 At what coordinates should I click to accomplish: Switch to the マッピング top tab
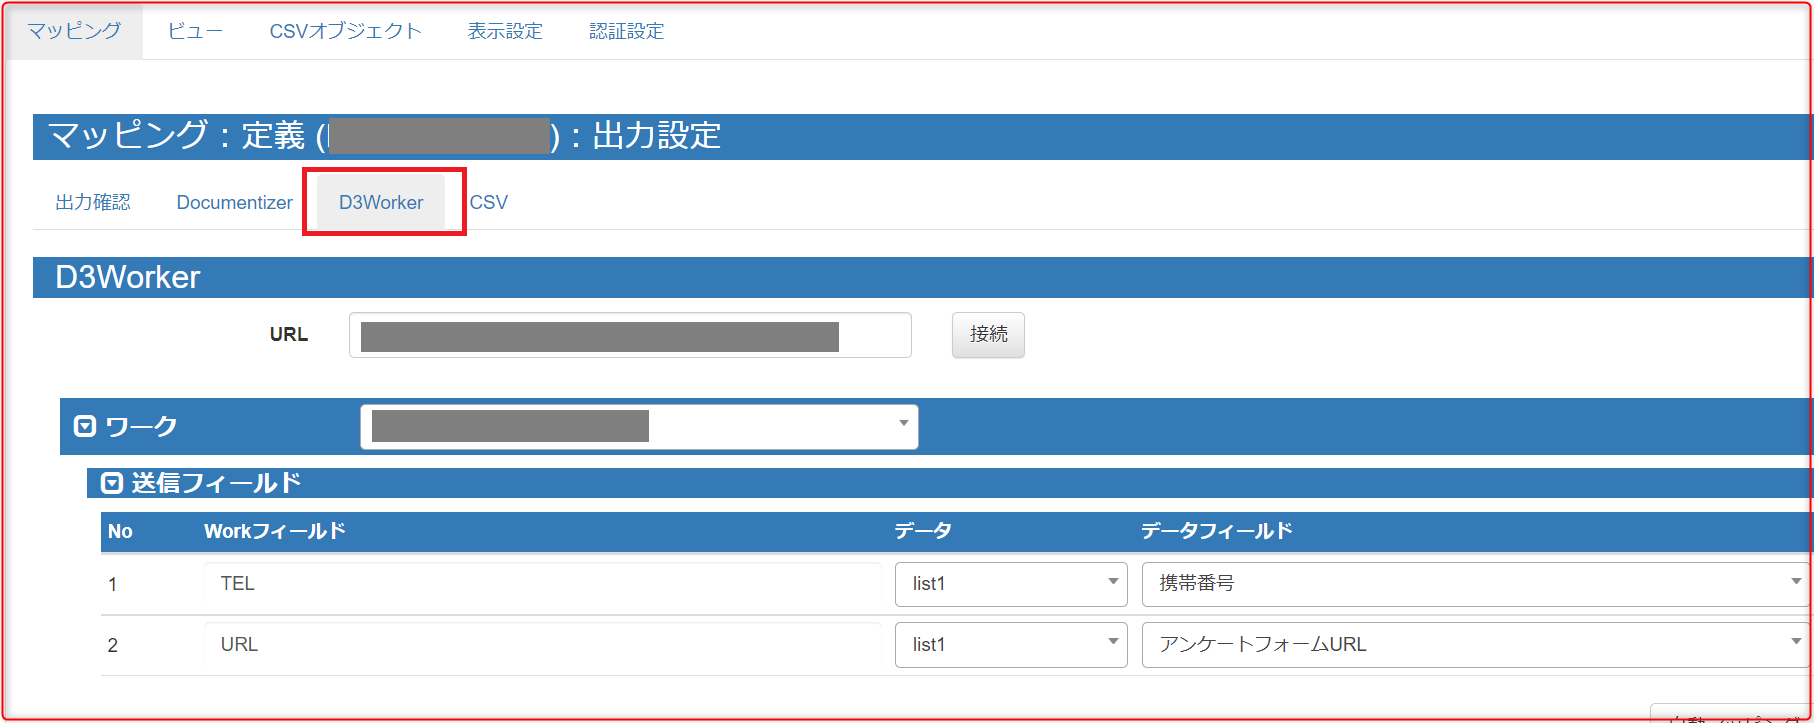tap(74, 31)
